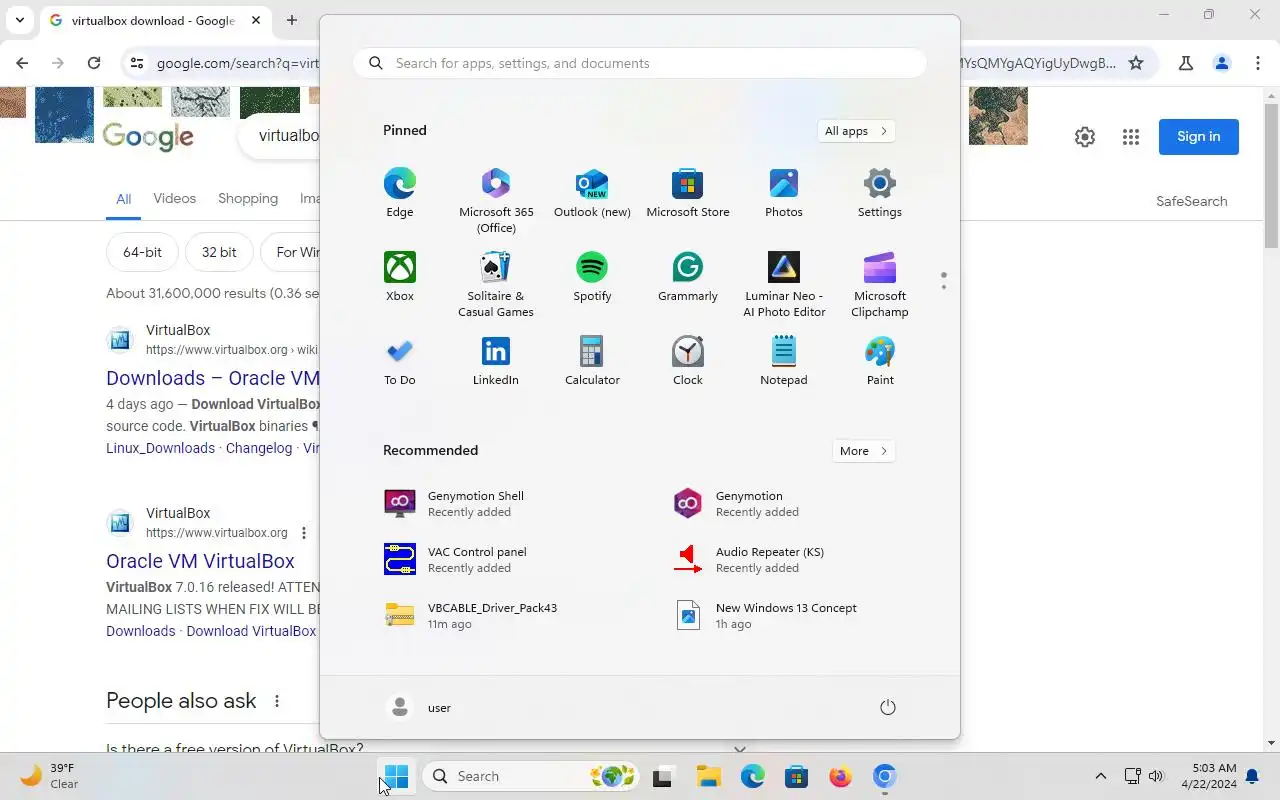Open VAC Control panel recommended item
The width and height of the screenshot is (1280, 800).
[x=495, y=559]
